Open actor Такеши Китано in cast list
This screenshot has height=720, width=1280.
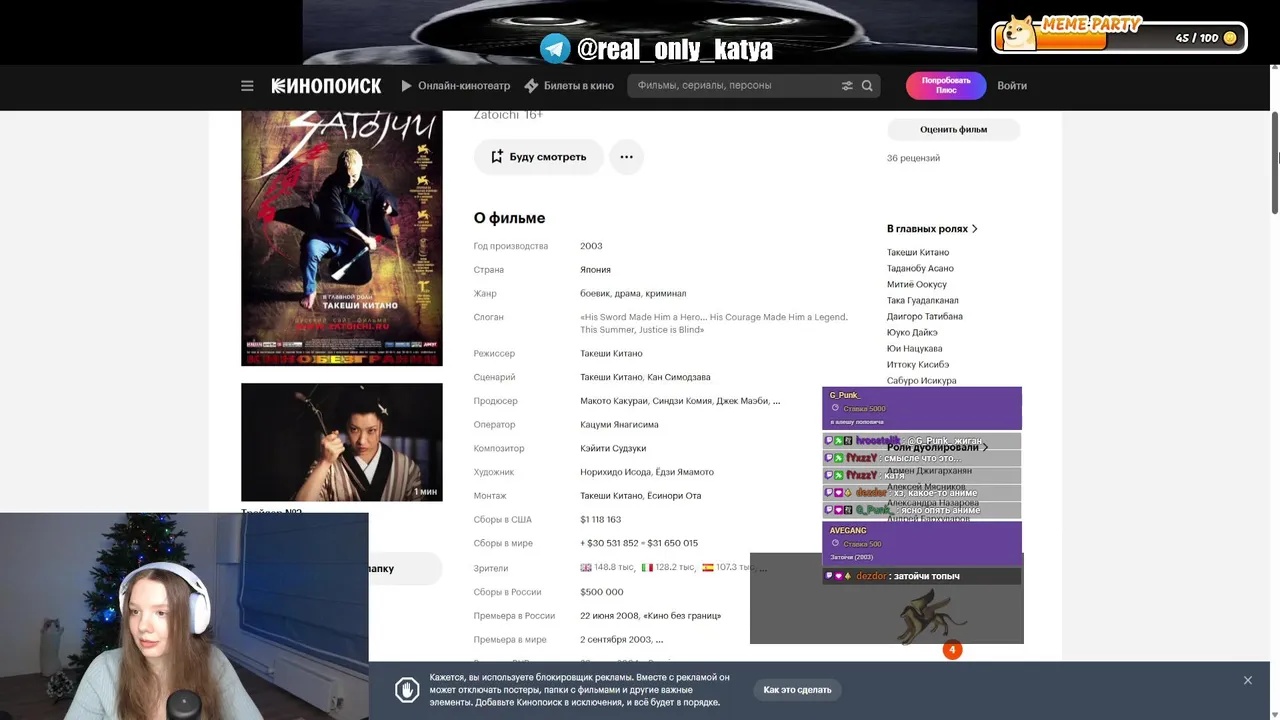[918, 252]
